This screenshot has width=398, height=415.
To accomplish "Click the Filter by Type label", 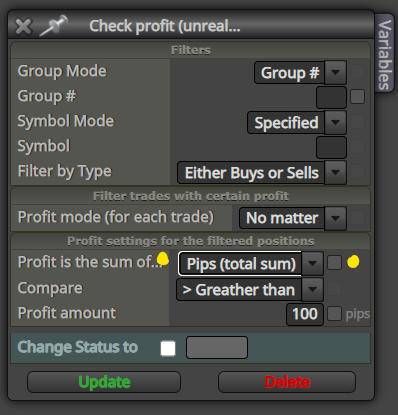I will tap(64, 172).
